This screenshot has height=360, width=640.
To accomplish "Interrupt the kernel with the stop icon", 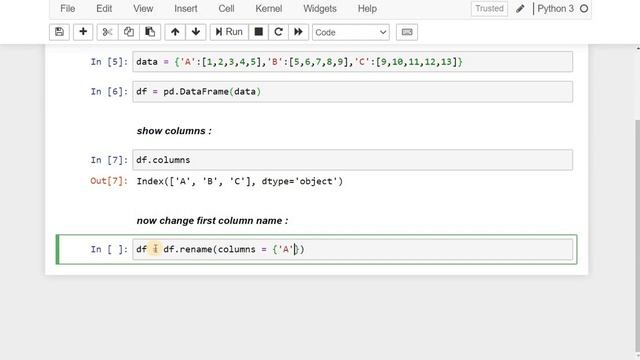I will 258,32.
